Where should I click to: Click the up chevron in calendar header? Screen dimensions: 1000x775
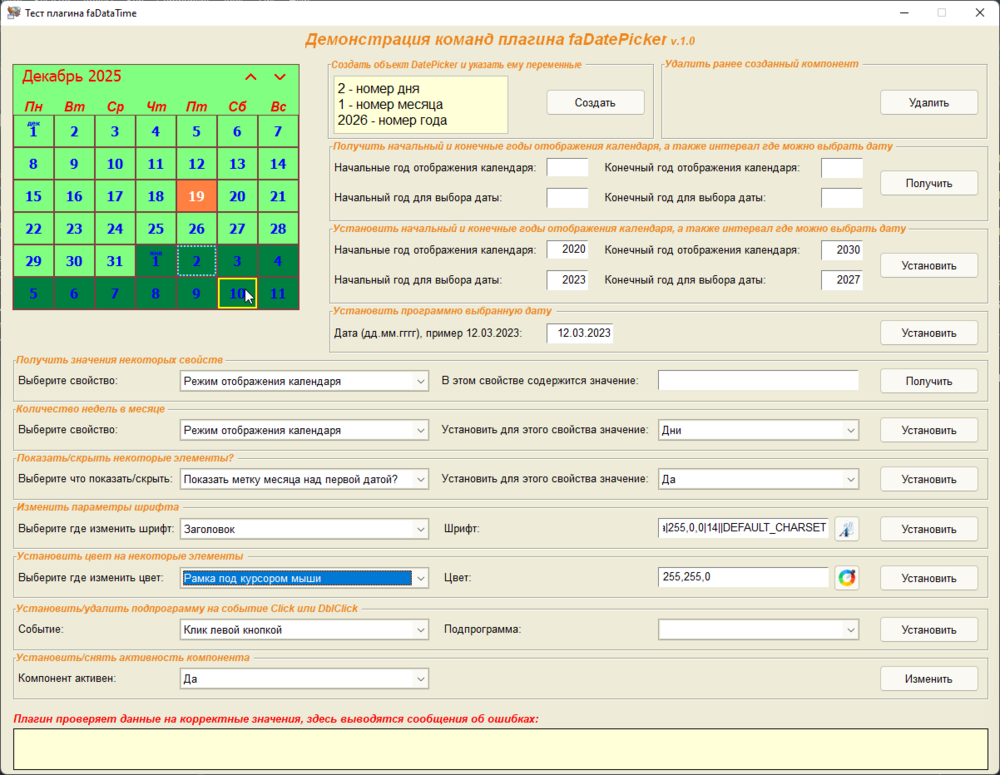(251, 77)
